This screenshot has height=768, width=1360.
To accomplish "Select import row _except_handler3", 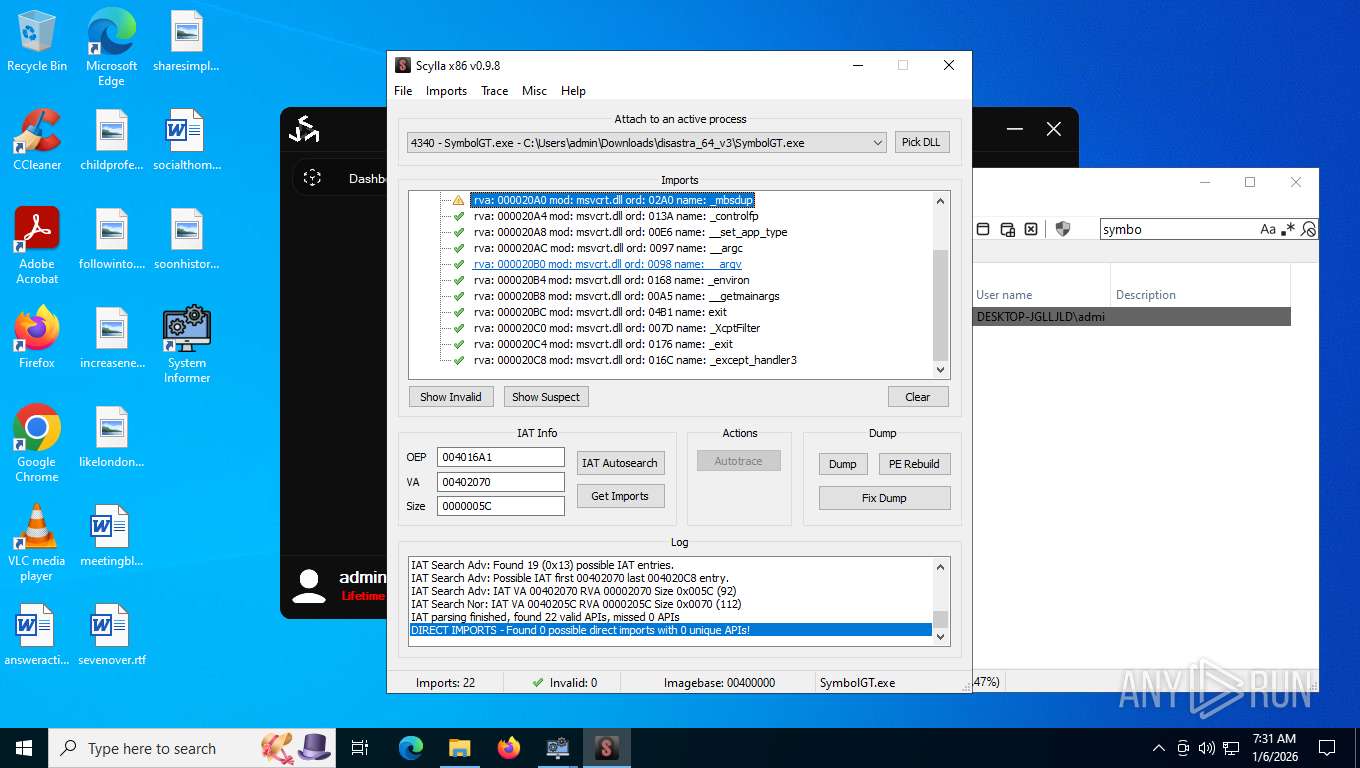I will click(635, 360).
